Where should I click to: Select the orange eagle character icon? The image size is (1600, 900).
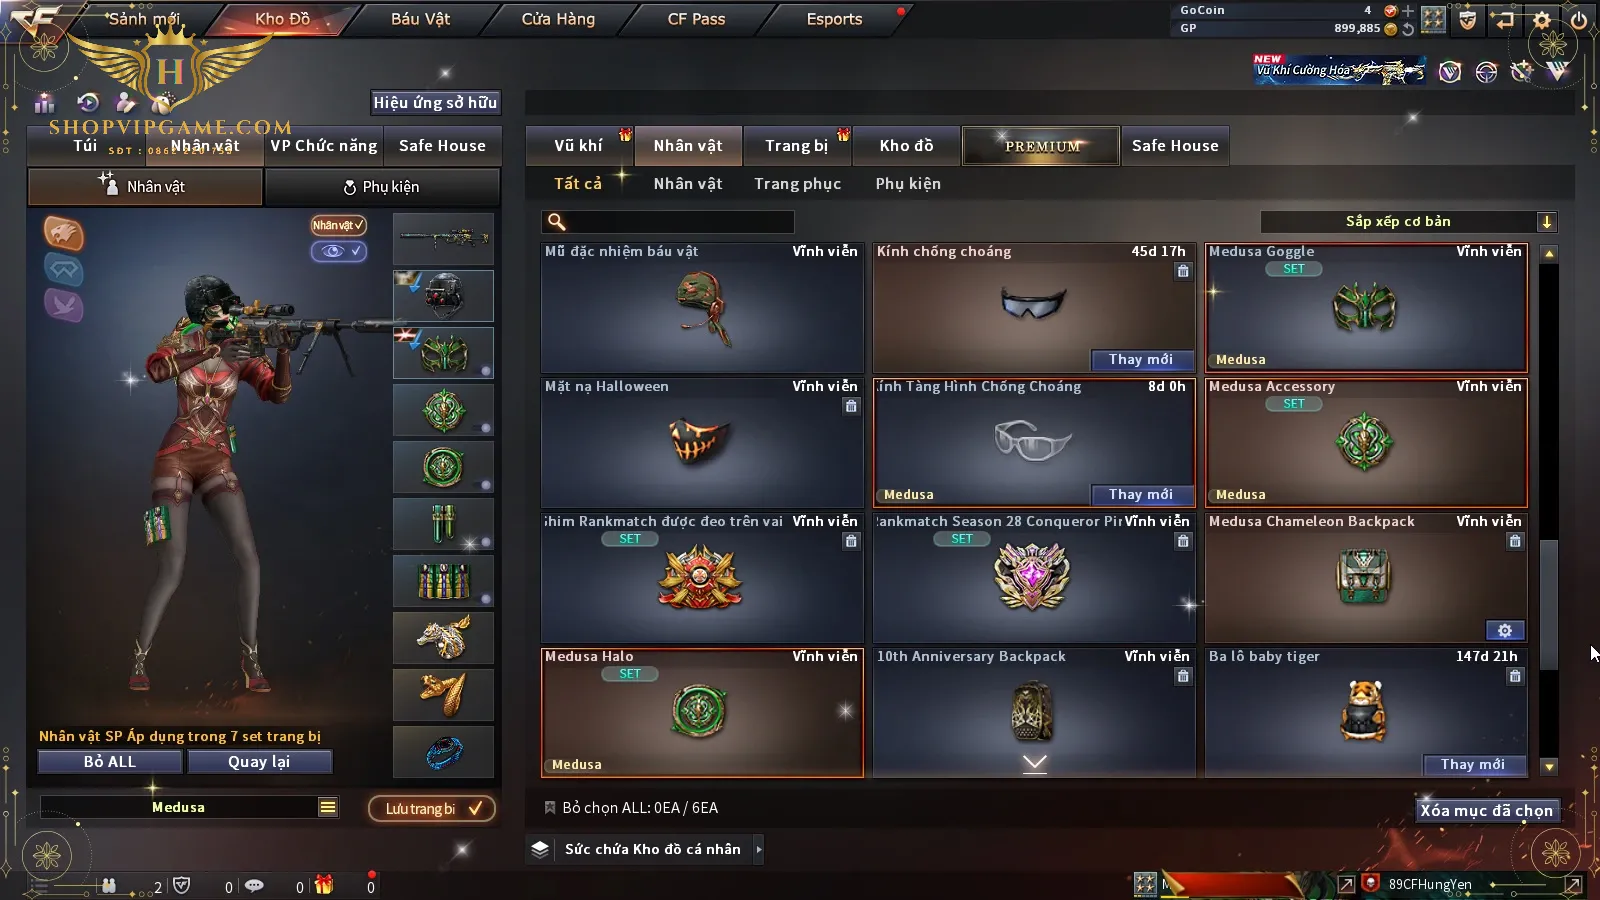[x=63, y=233]
